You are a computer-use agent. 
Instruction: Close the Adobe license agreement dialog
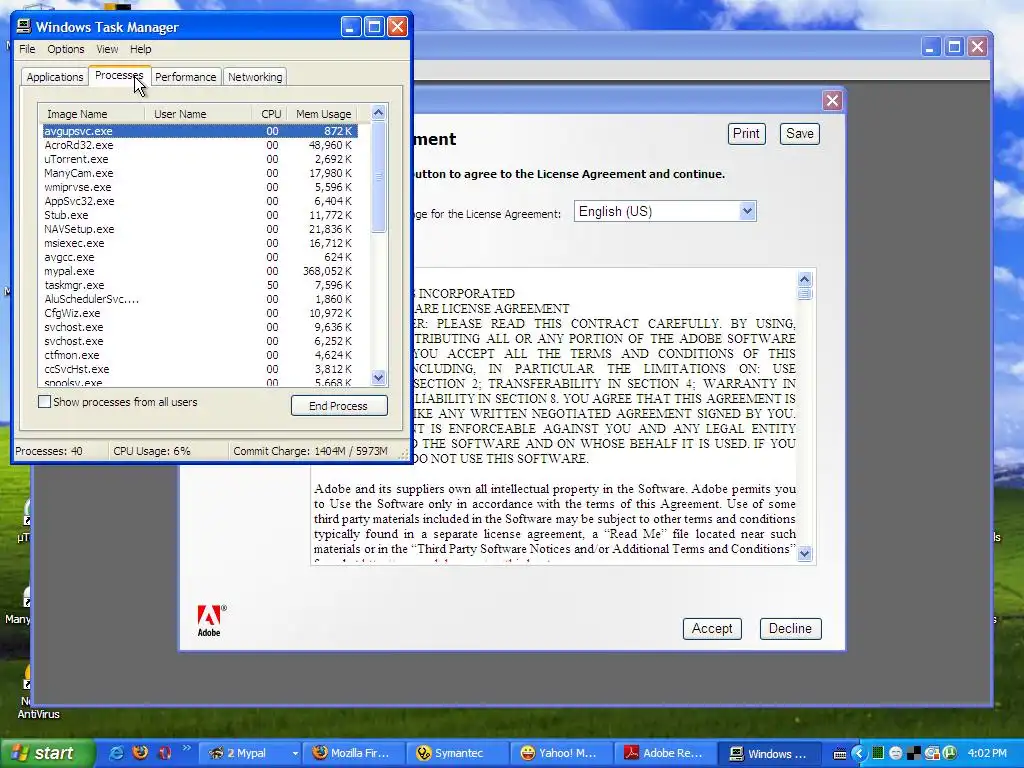[x=831, y=101]
